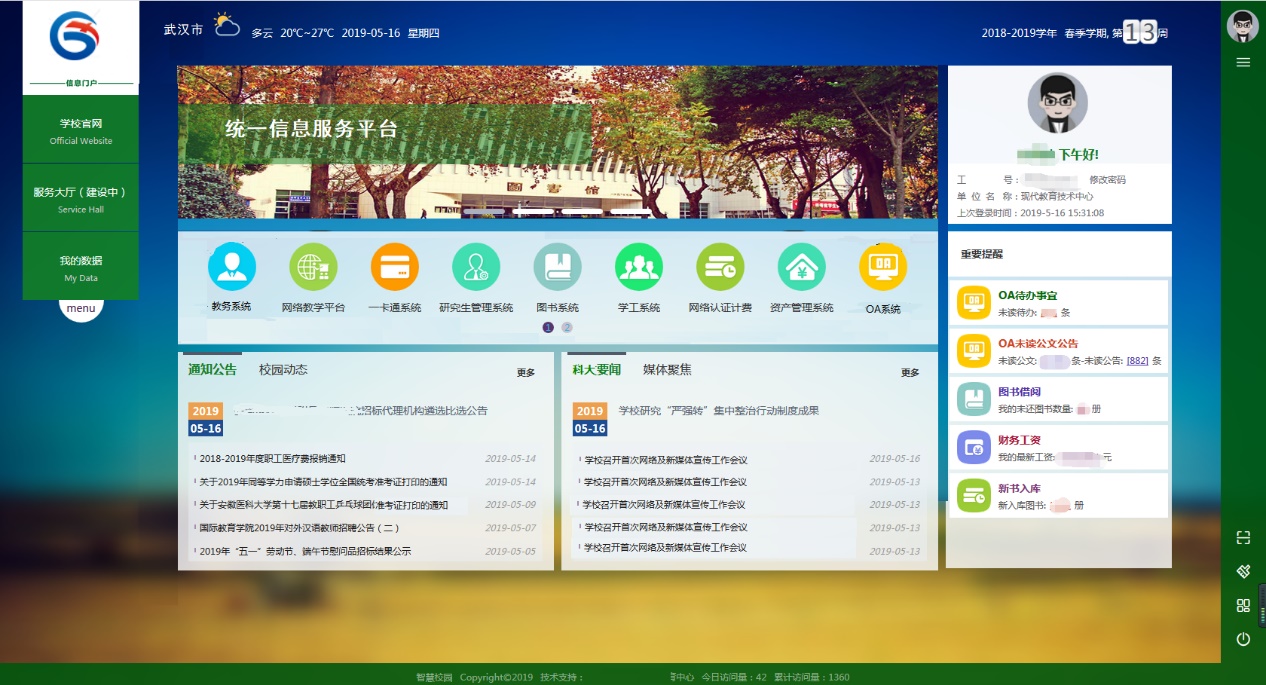Open the 学工系统 people icon
Viewport: 1266px width, 685px height.
pyautogui.click(x=639, y=268)
